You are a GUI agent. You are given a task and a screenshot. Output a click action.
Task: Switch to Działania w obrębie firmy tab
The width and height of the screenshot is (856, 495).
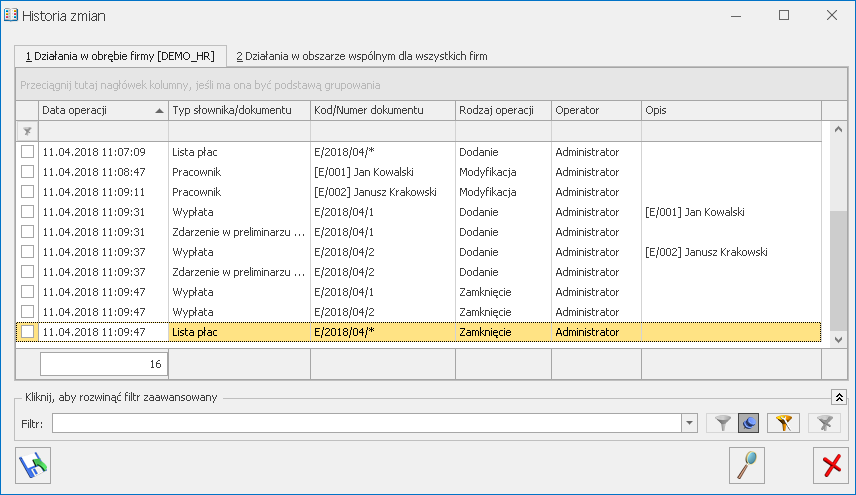pyautogui.click(x=121, y=56)
